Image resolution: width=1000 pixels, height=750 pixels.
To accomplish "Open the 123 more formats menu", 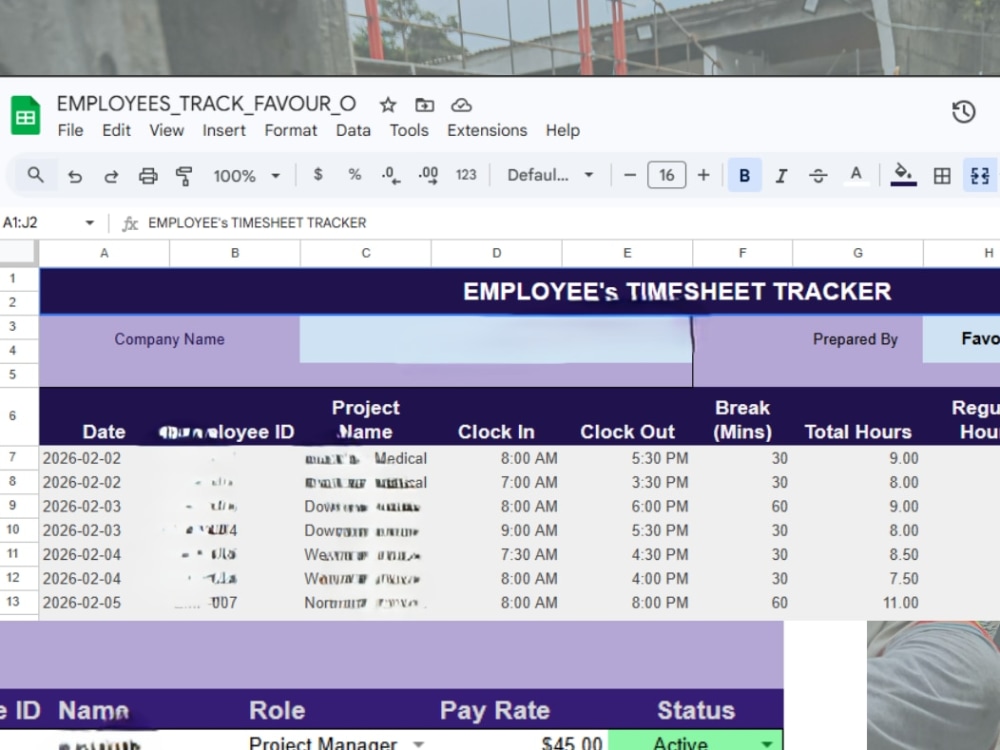I will point(466,175).
